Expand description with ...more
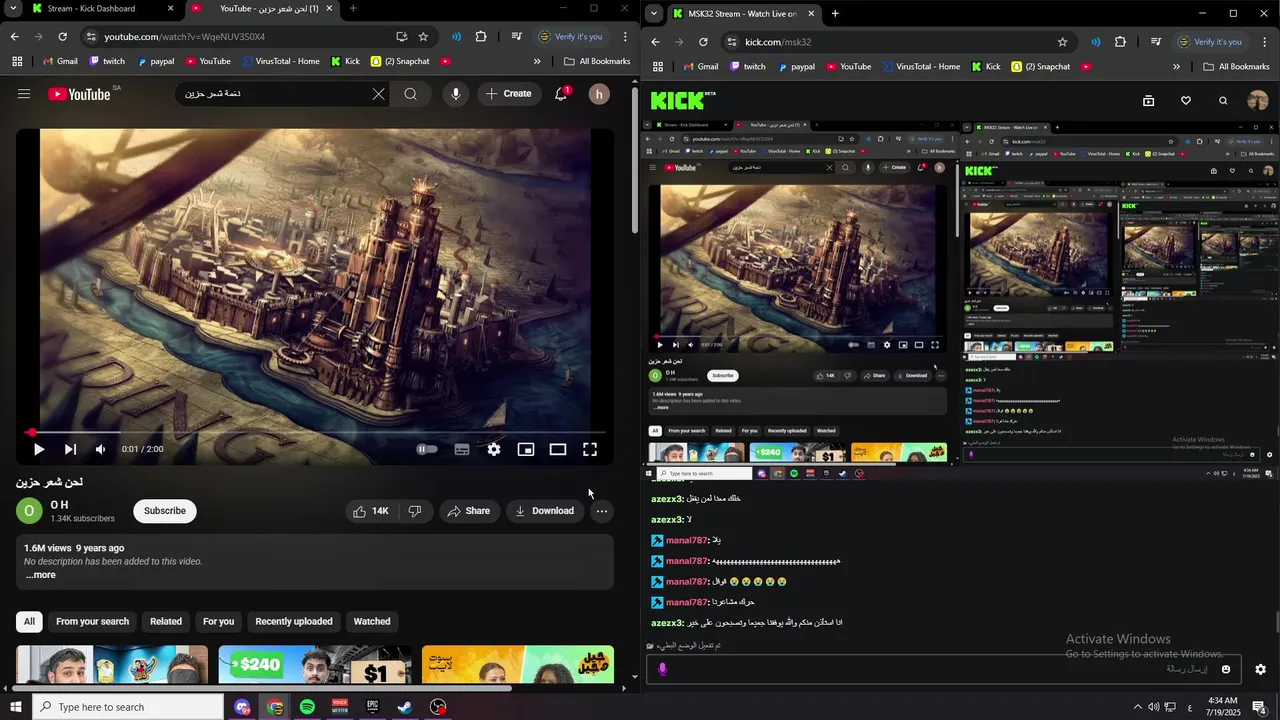 [x=40, y=575]
